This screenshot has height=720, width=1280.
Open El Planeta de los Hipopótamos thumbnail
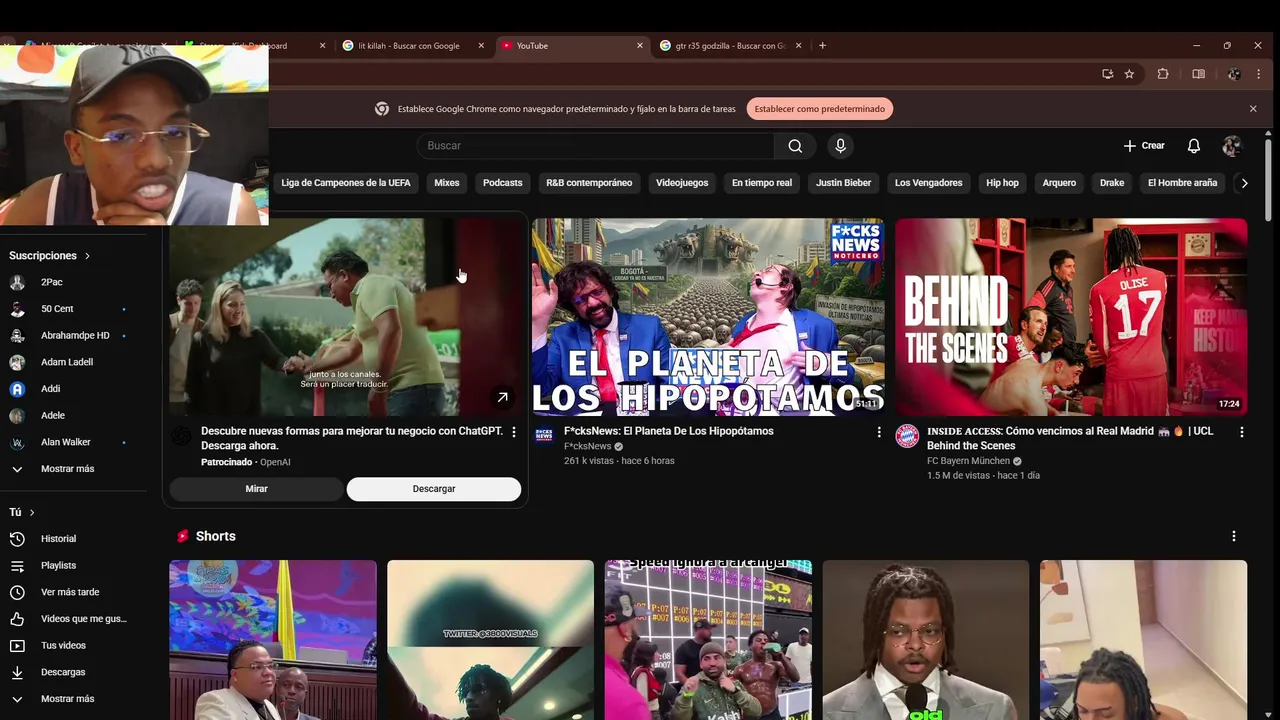708,317
